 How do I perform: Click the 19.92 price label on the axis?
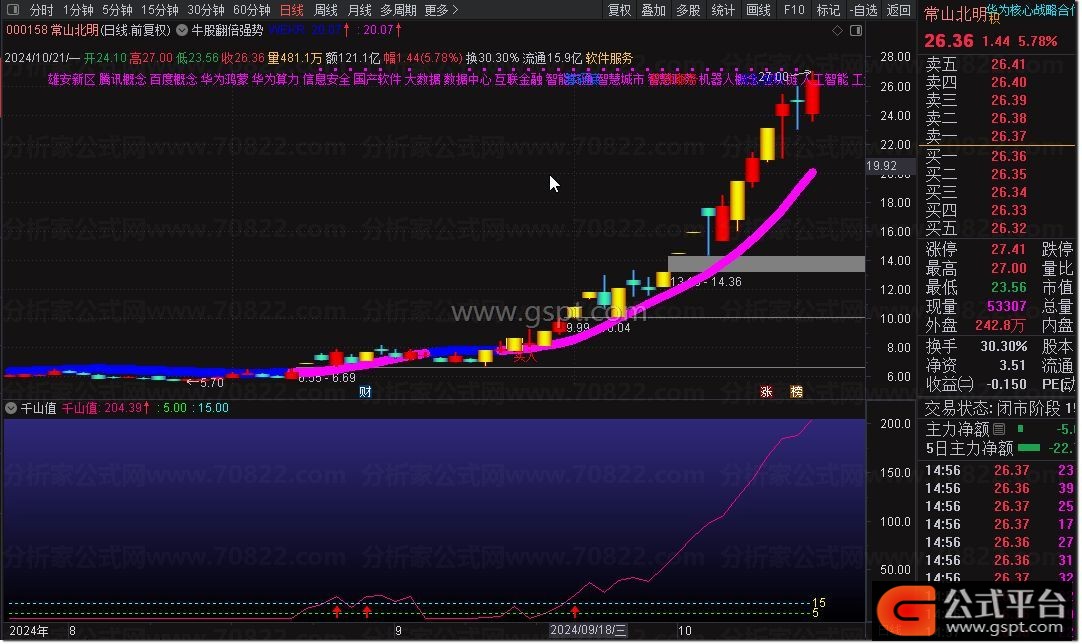(881, 166)
